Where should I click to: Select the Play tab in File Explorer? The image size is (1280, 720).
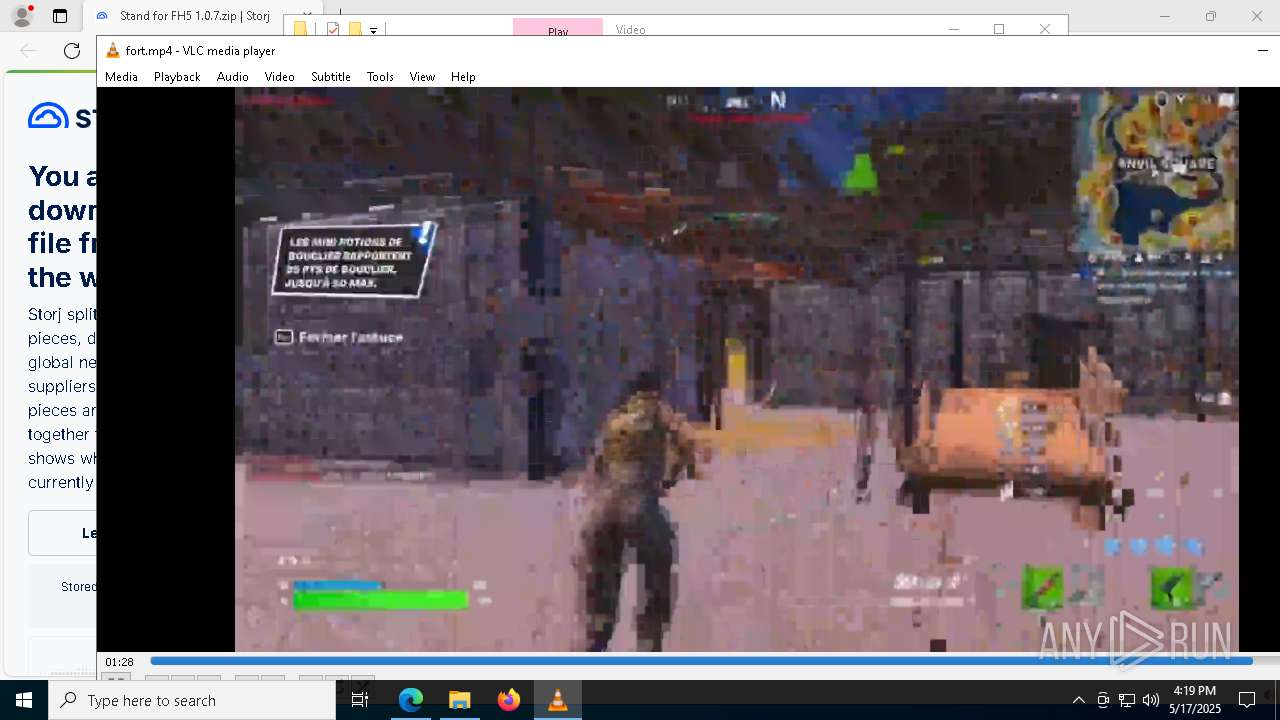[558, 29]
